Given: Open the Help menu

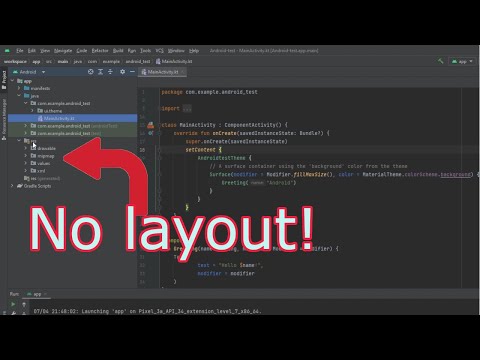Looking at the screenshot, I should point(194,51).
